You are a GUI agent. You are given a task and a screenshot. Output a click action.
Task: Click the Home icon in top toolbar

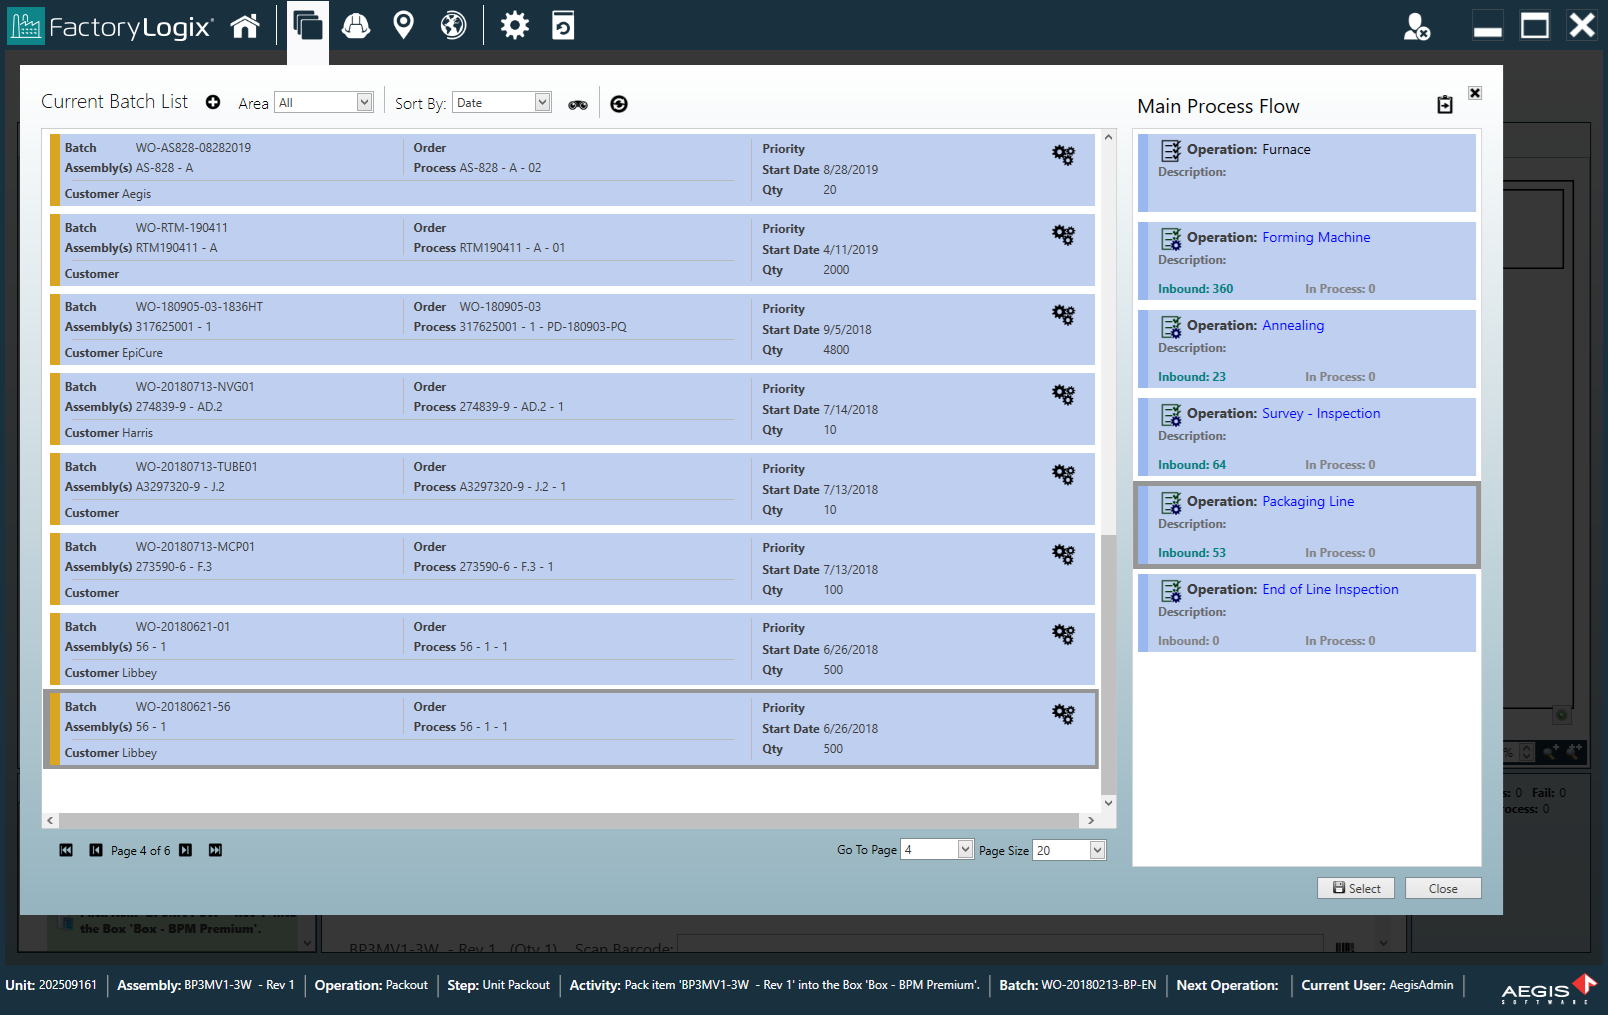point(245,26)
